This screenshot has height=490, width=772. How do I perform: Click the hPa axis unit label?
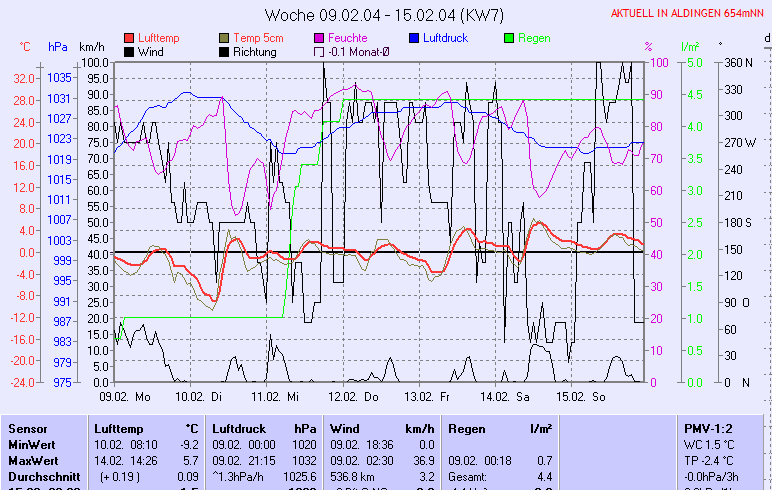coord(58,47)
